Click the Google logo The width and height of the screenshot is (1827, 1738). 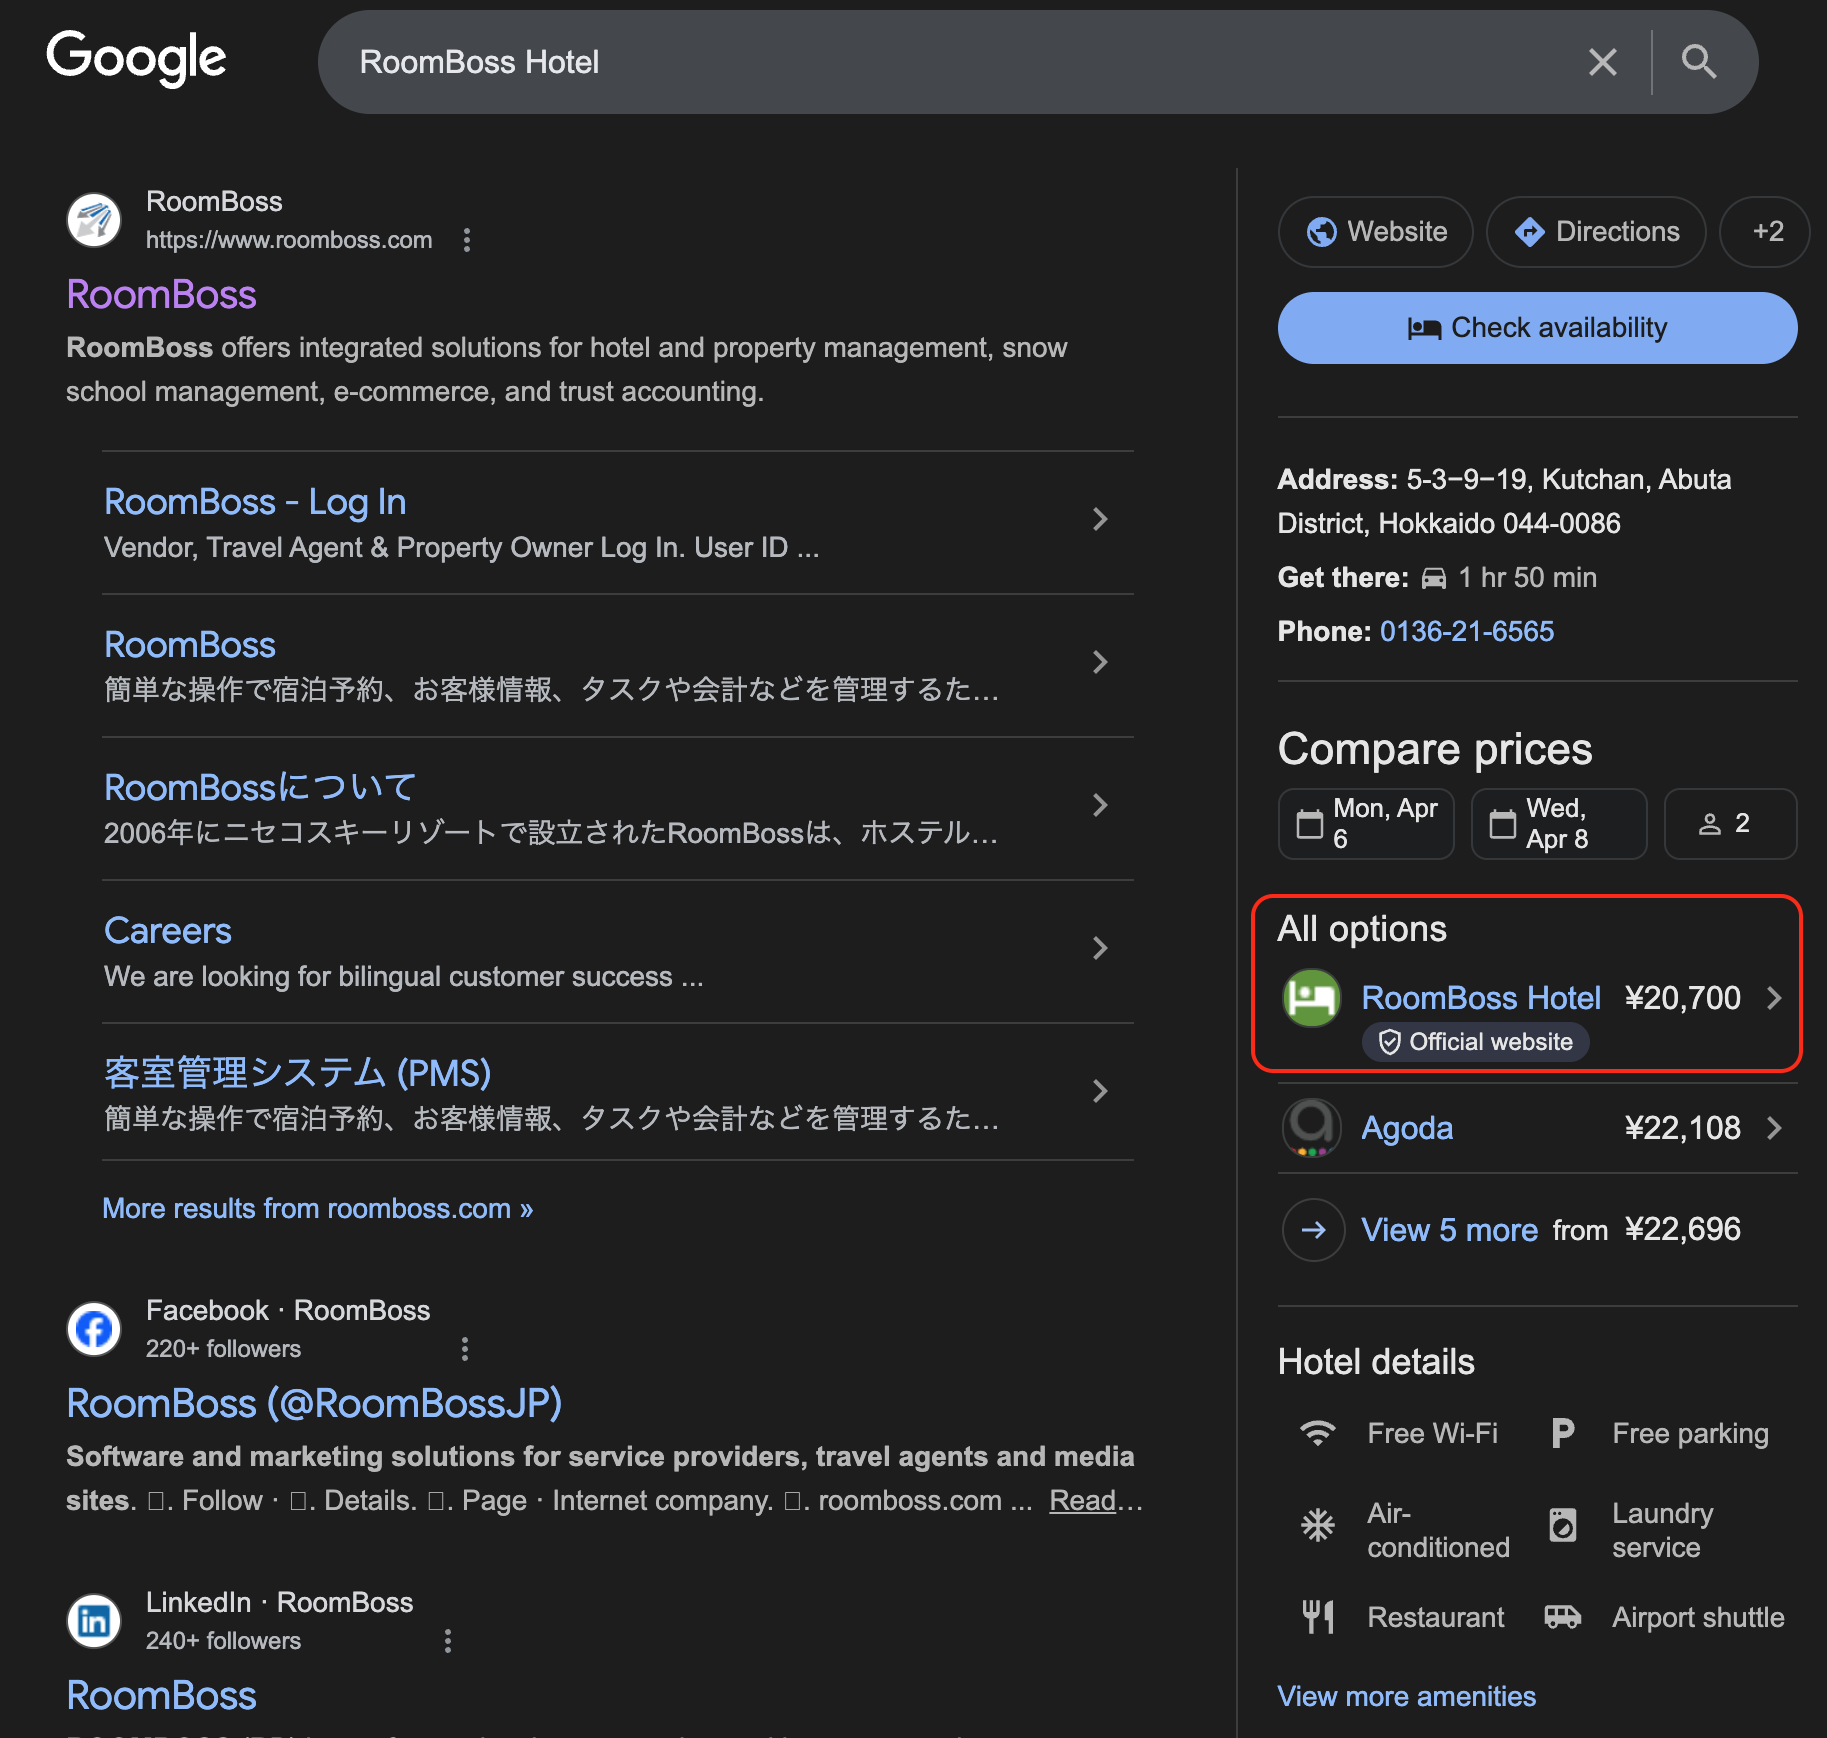(x=137, y=58)
